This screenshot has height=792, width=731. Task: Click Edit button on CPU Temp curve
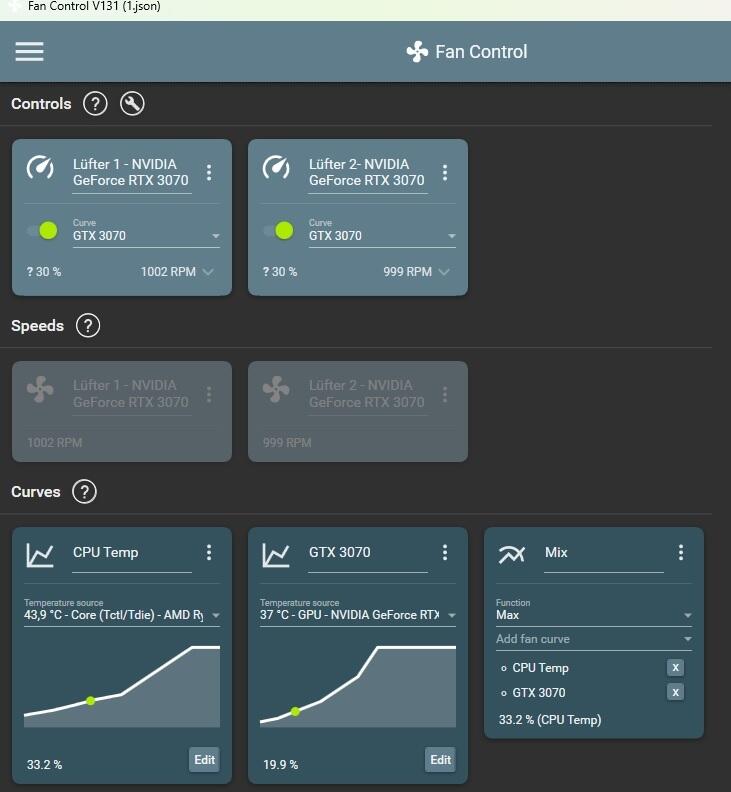[x=204, y=760]
